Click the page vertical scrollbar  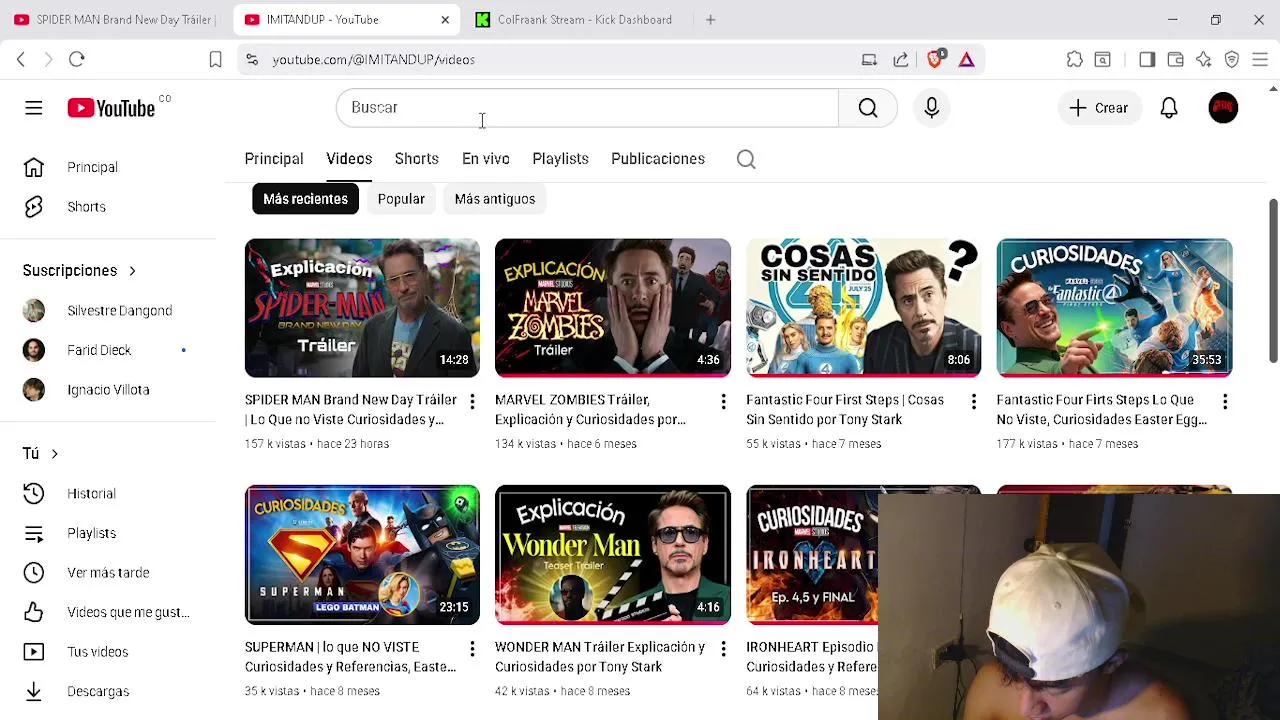pos(1273,282)
